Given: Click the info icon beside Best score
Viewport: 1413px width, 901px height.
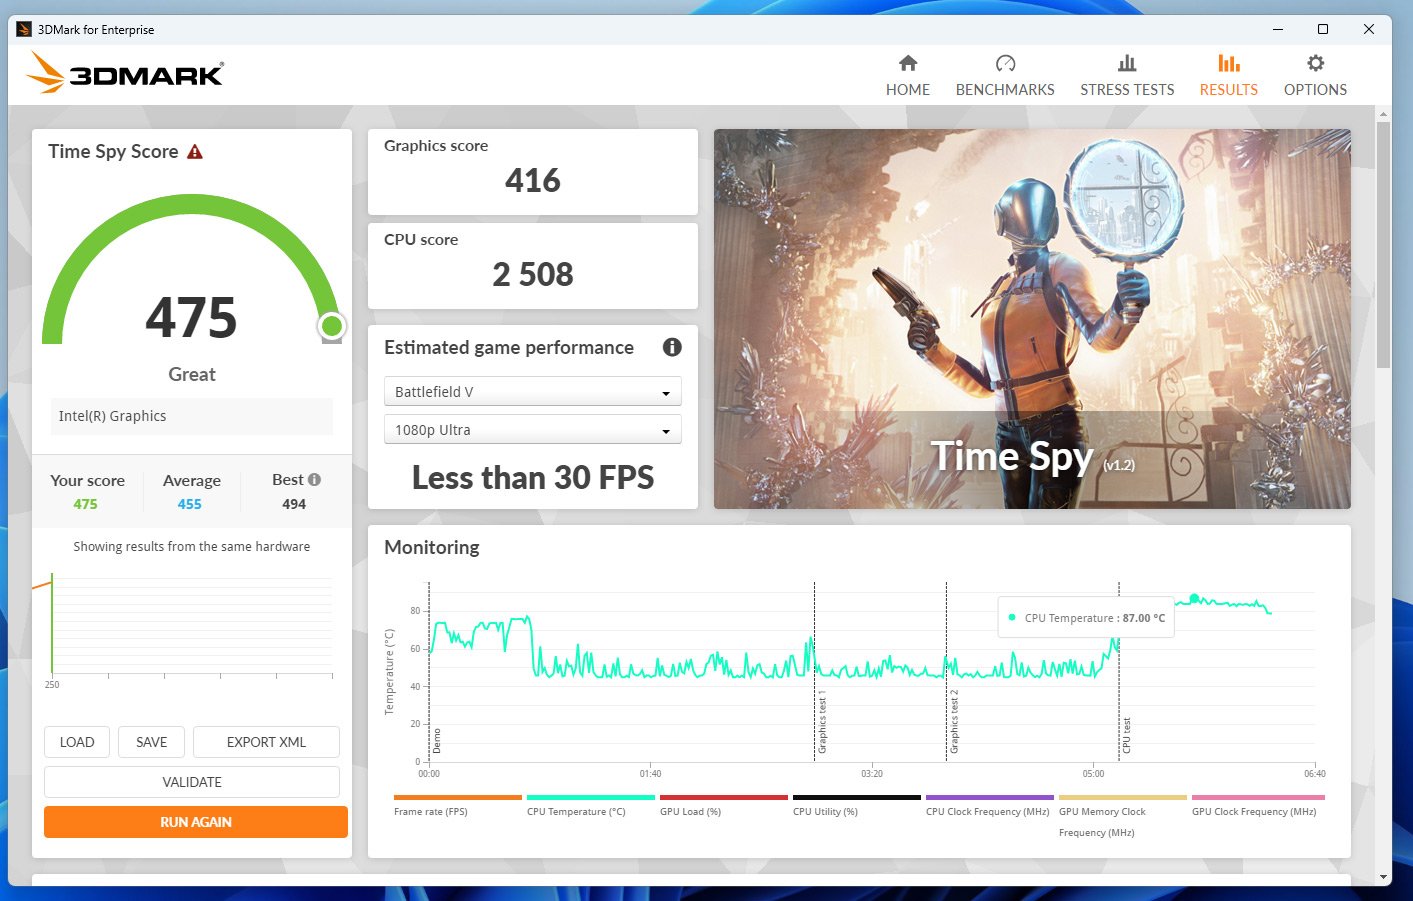Looking at the screenshot, I should pos(314,480).
